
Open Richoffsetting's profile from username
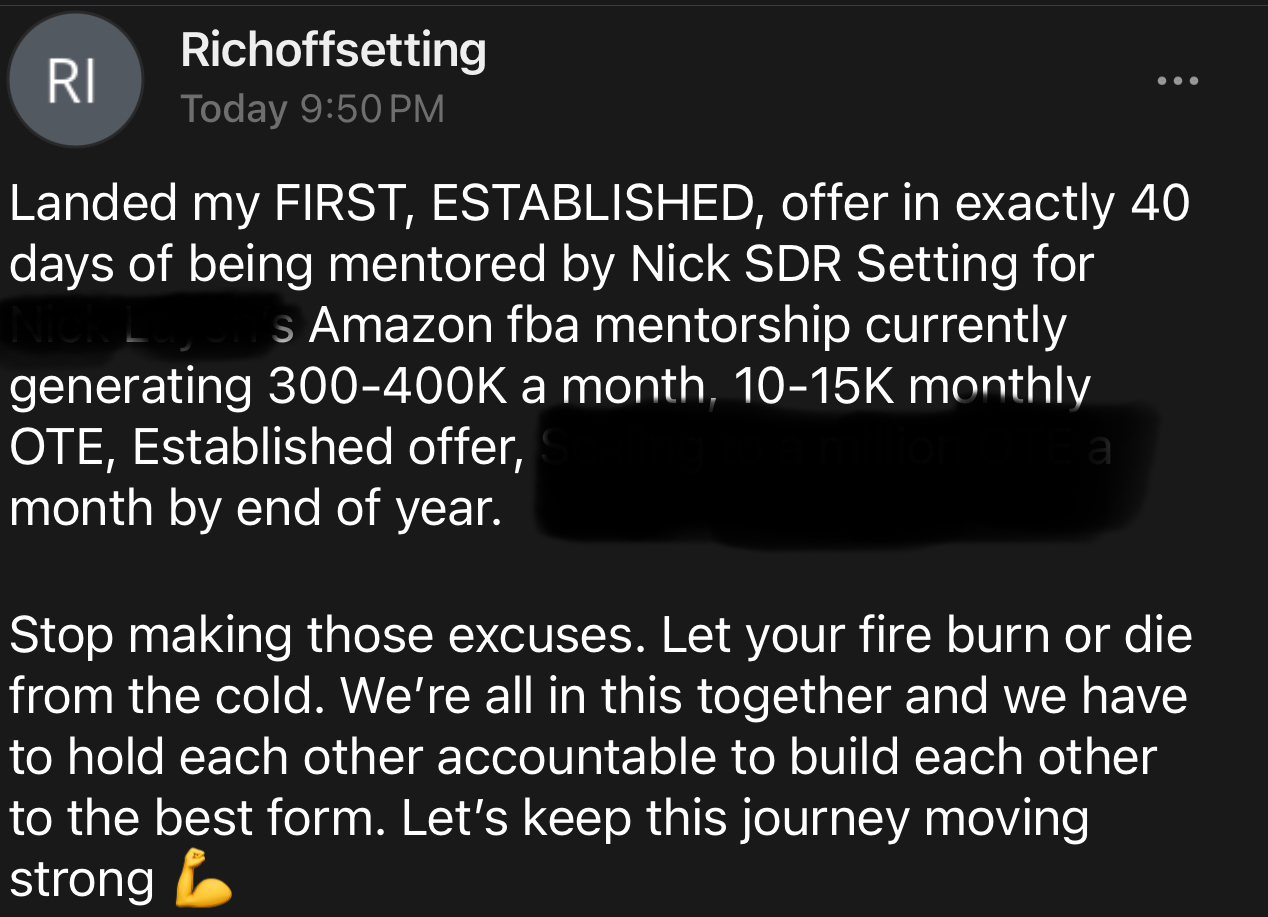click(x=333, y=50)
